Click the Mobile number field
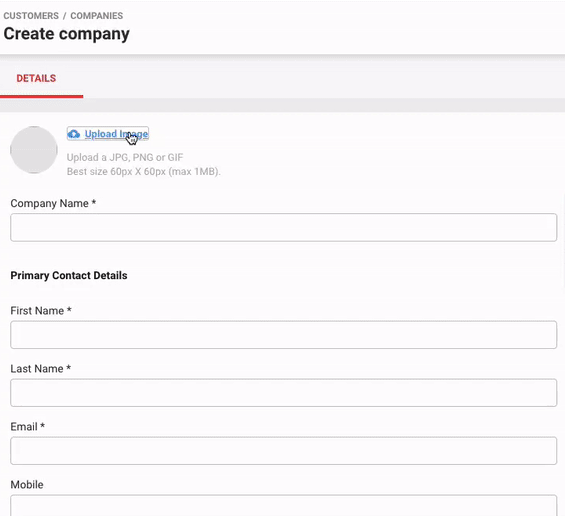The image size is (565, 516). pyautogui.click(x=284, y=506)
